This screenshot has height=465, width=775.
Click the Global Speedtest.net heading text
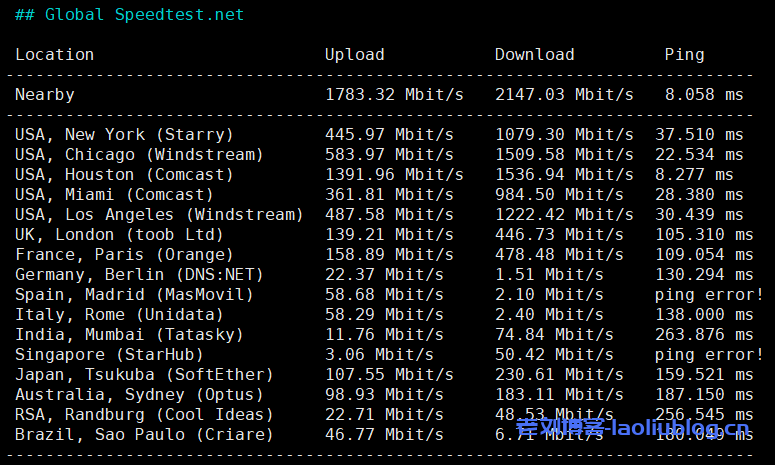(144, 15)
